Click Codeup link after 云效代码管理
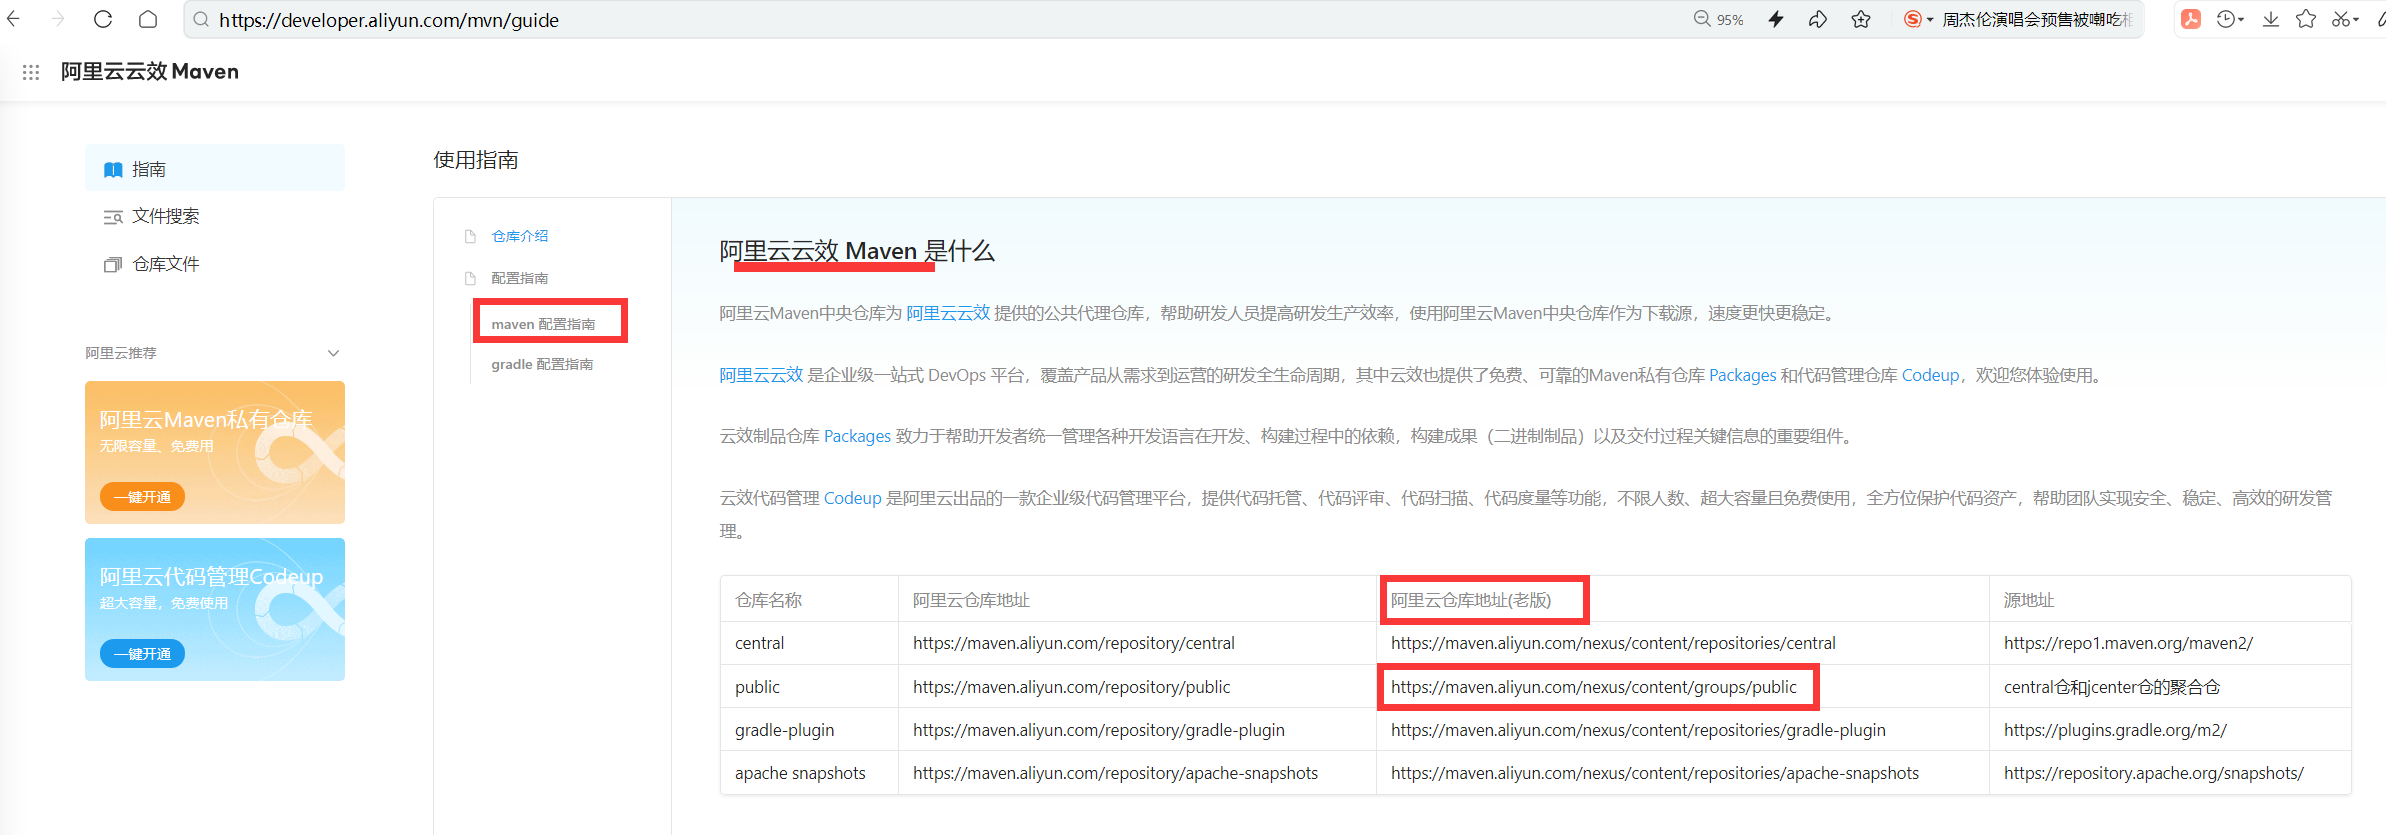This screenshot has width=2386, height=835. [x=852, y=498]
